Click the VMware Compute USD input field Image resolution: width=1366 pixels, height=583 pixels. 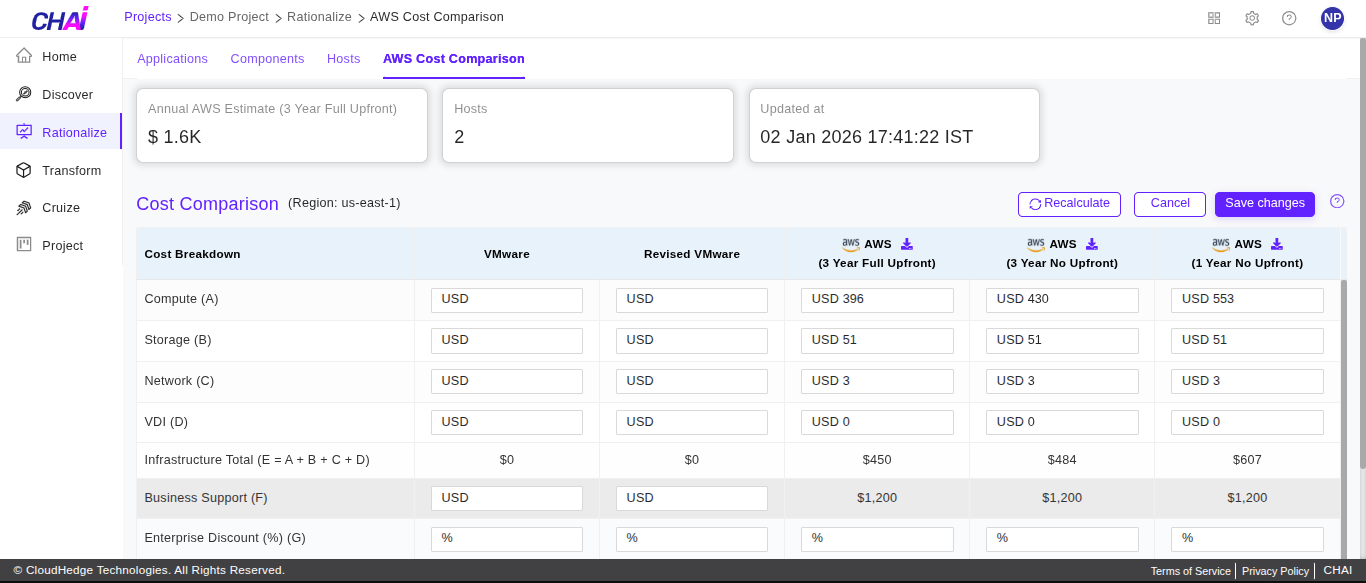[x=506, y=299]
